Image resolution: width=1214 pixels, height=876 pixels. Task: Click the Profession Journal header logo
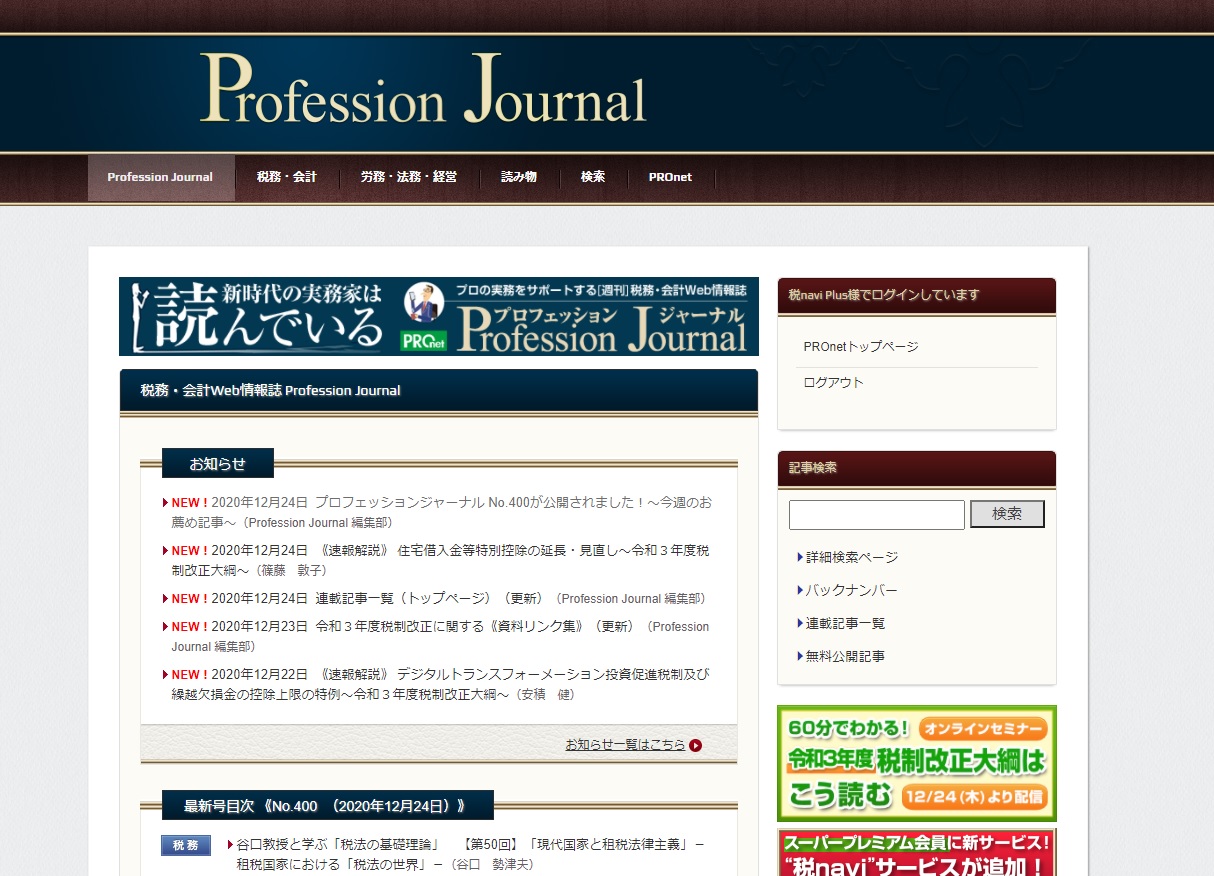click(423, 90)
